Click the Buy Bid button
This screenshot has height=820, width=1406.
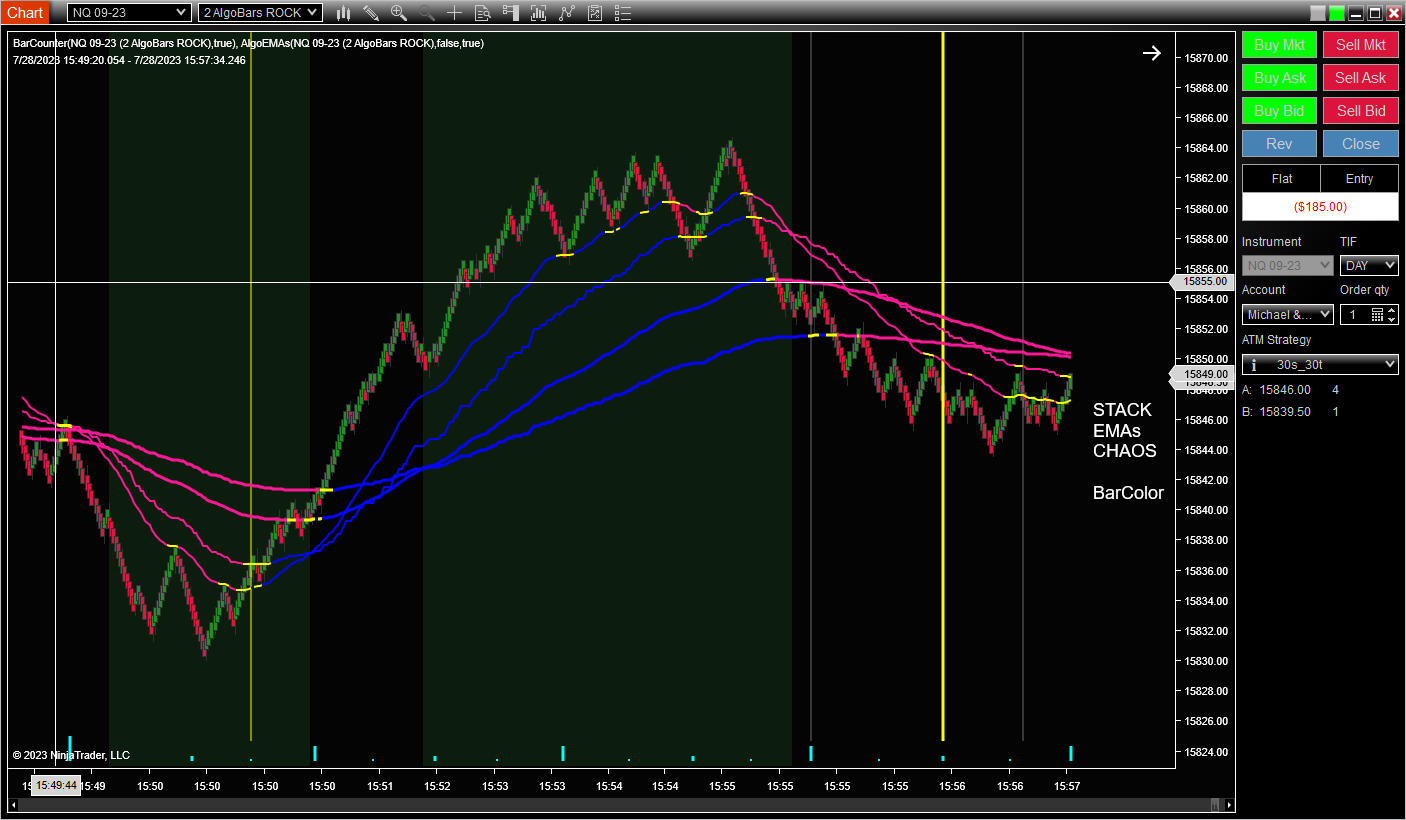(x=1280, y=111)
